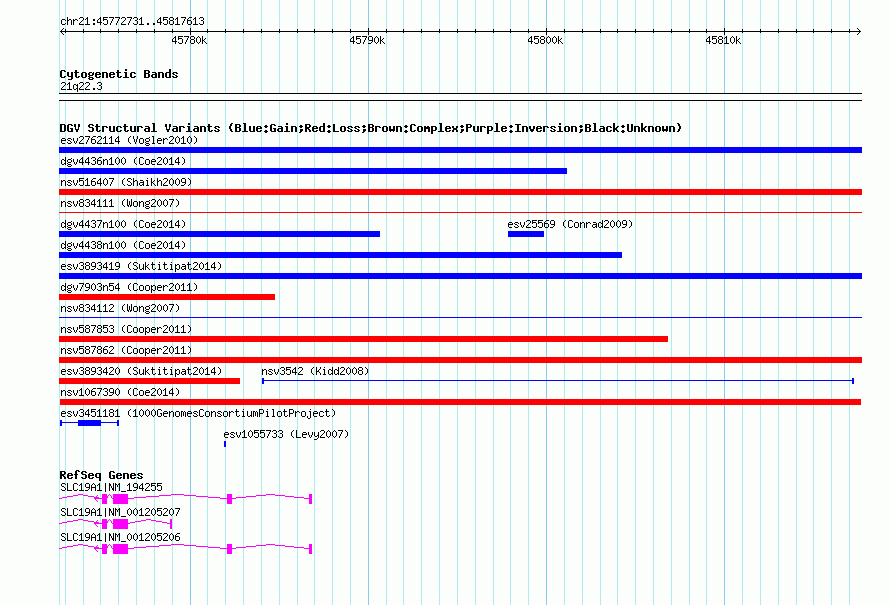Click the chr21:45772731..45817613 coordinates text
The height and width of the screenshot is (605, 890).
click(x=132, y=21)
